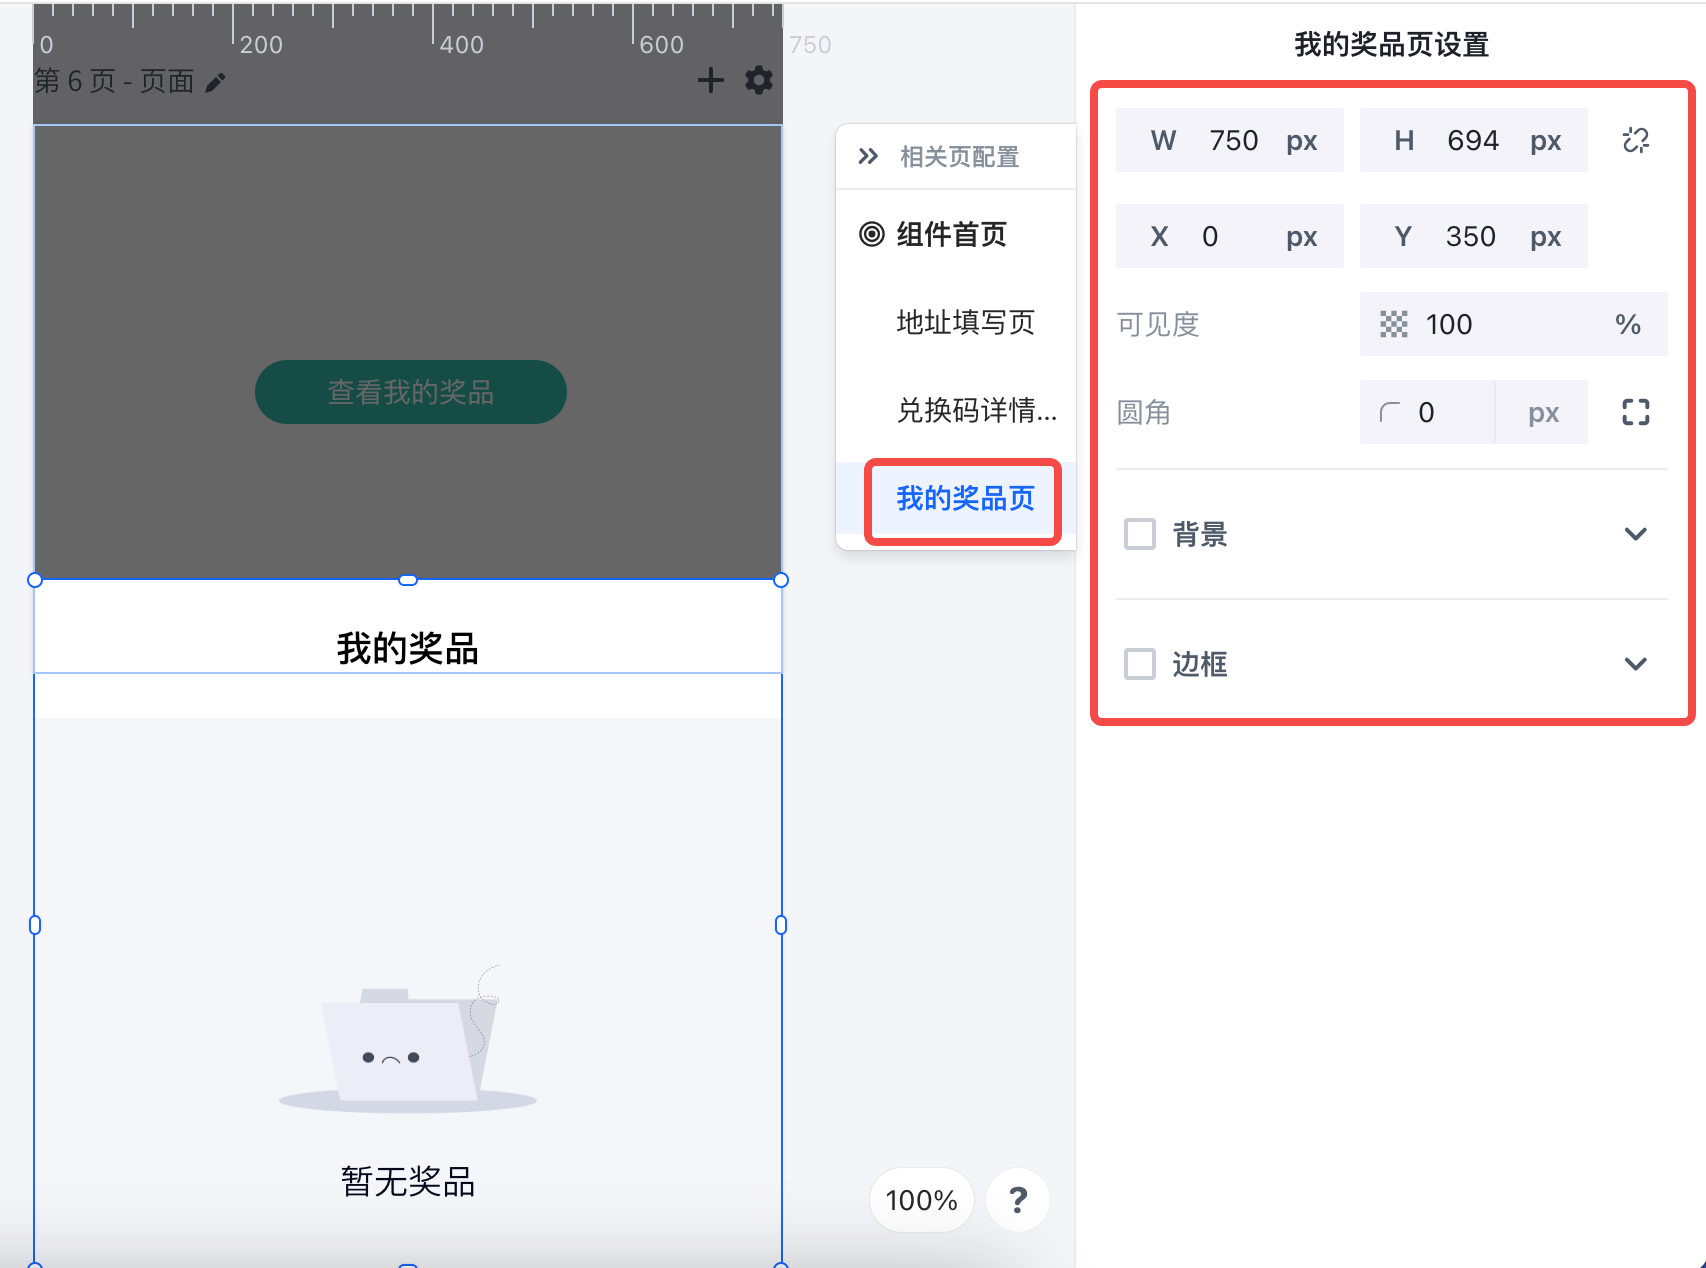Screen dimensions: 1706x1268
Task: Click the 第 6 页 - 页面 label
Action: (114, 81)
